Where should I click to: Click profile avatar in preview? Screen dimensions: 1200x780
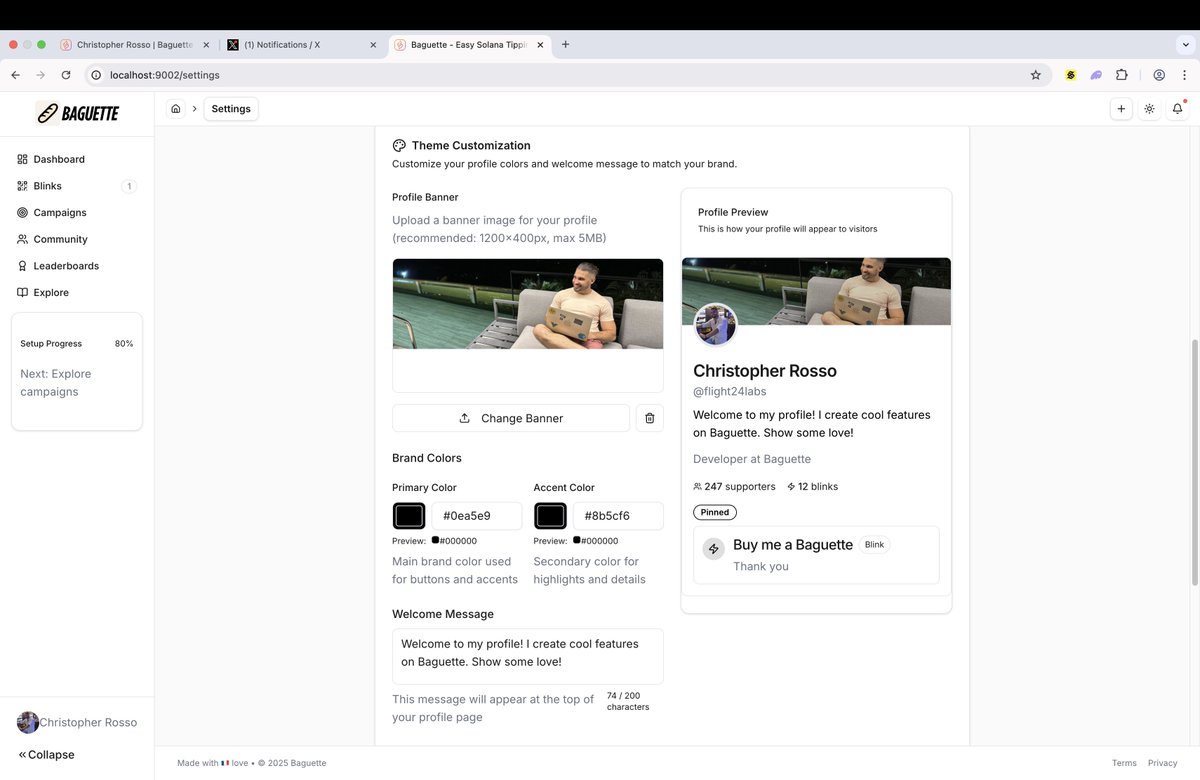[716, 325]
